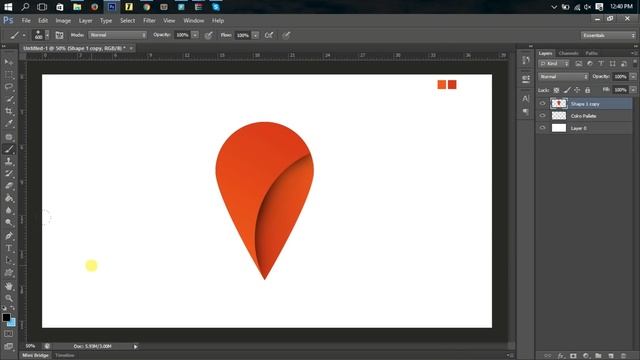640x360 pixels.
Task: Select the Hand tool
Action: 9,286
